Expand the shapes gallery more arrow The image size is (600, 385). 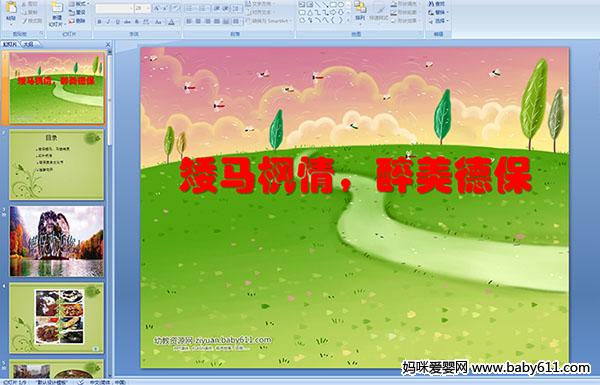pos(348,20)
